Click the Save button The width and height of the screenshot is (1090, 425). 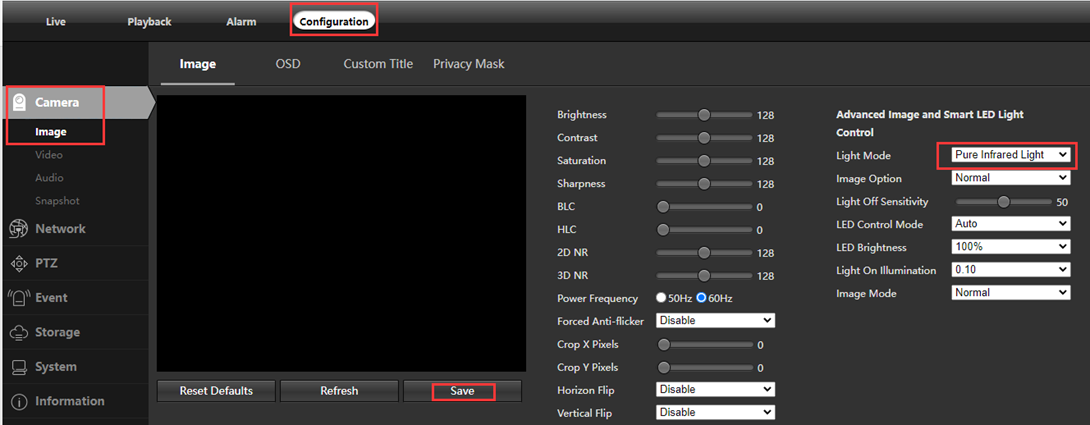click(x=462, y=391)
